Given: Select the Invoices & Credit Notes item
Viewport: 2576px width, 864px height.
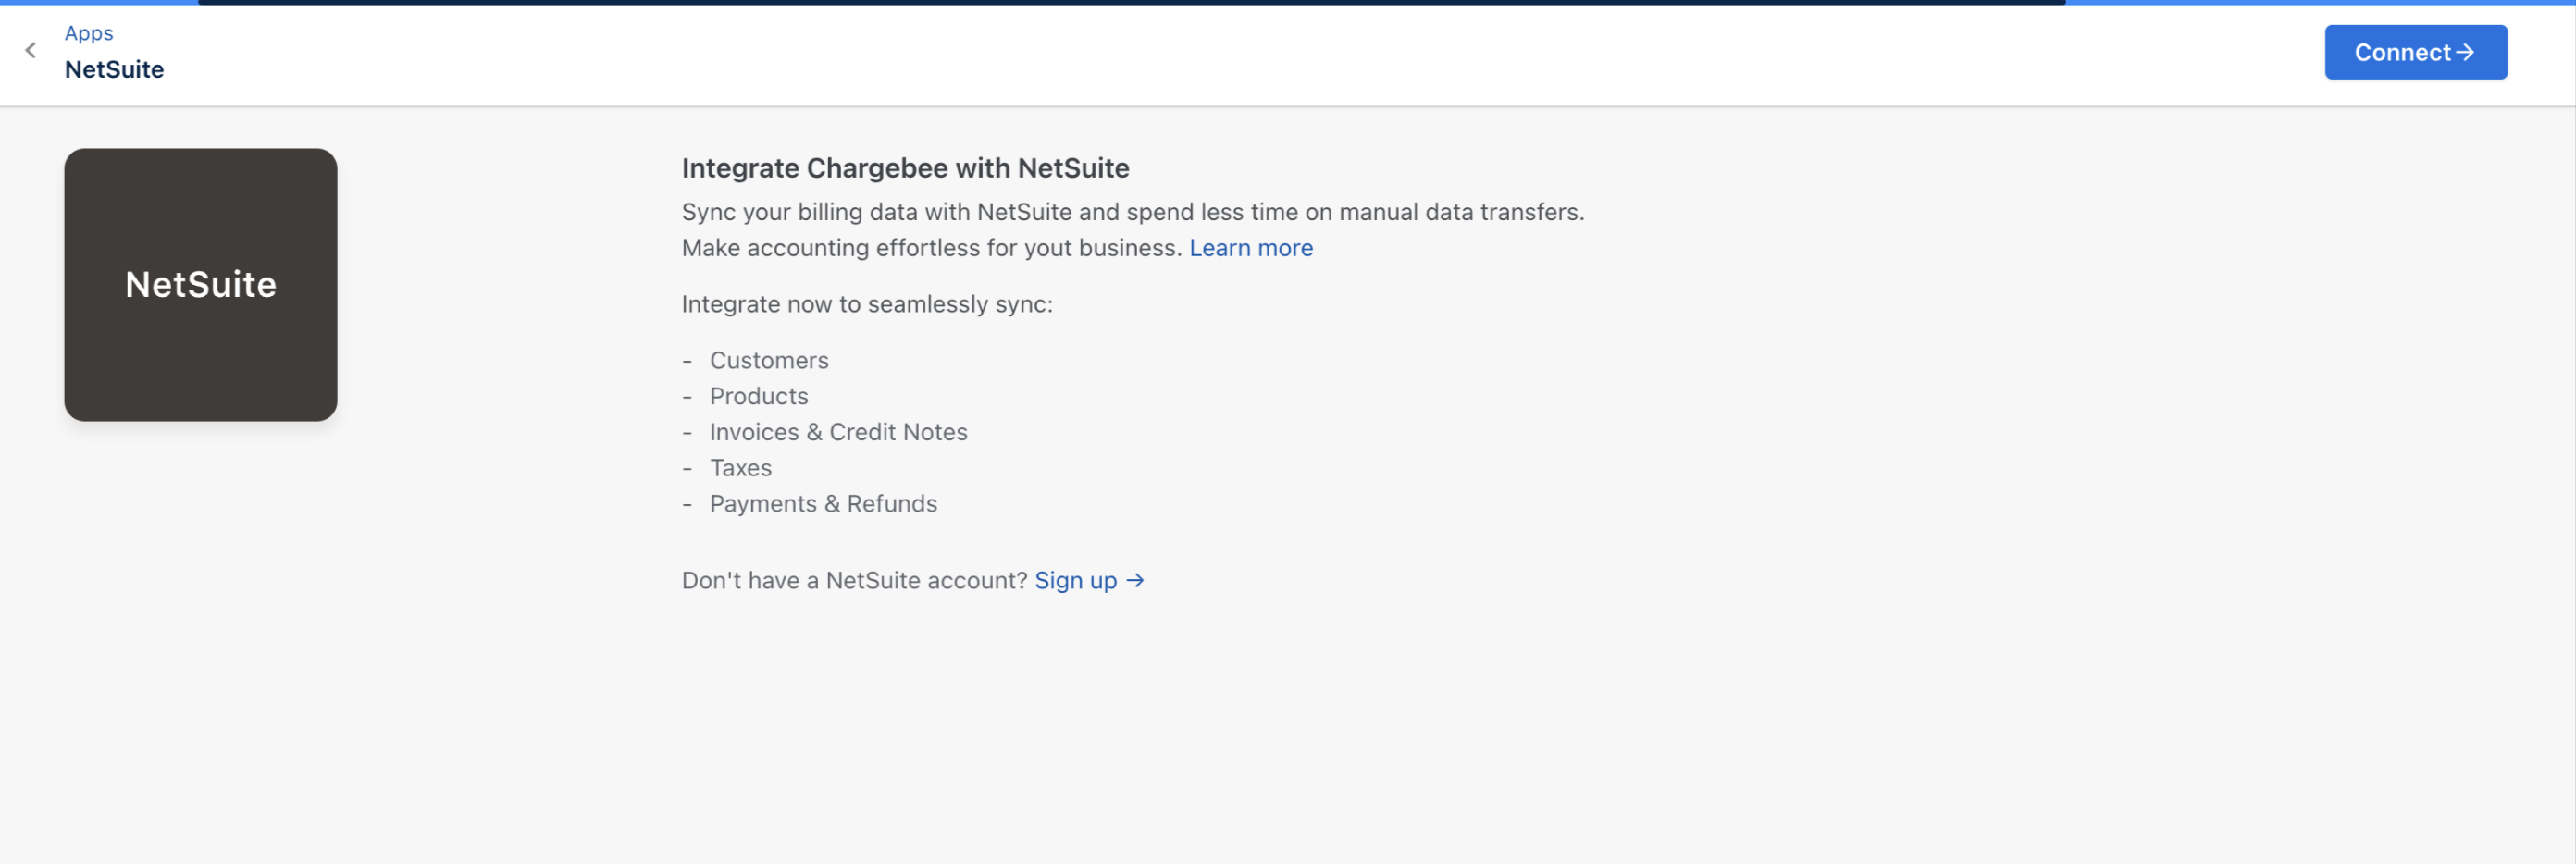Looking at the screenshot, I should pyautogui.click(x=838, y=433).
